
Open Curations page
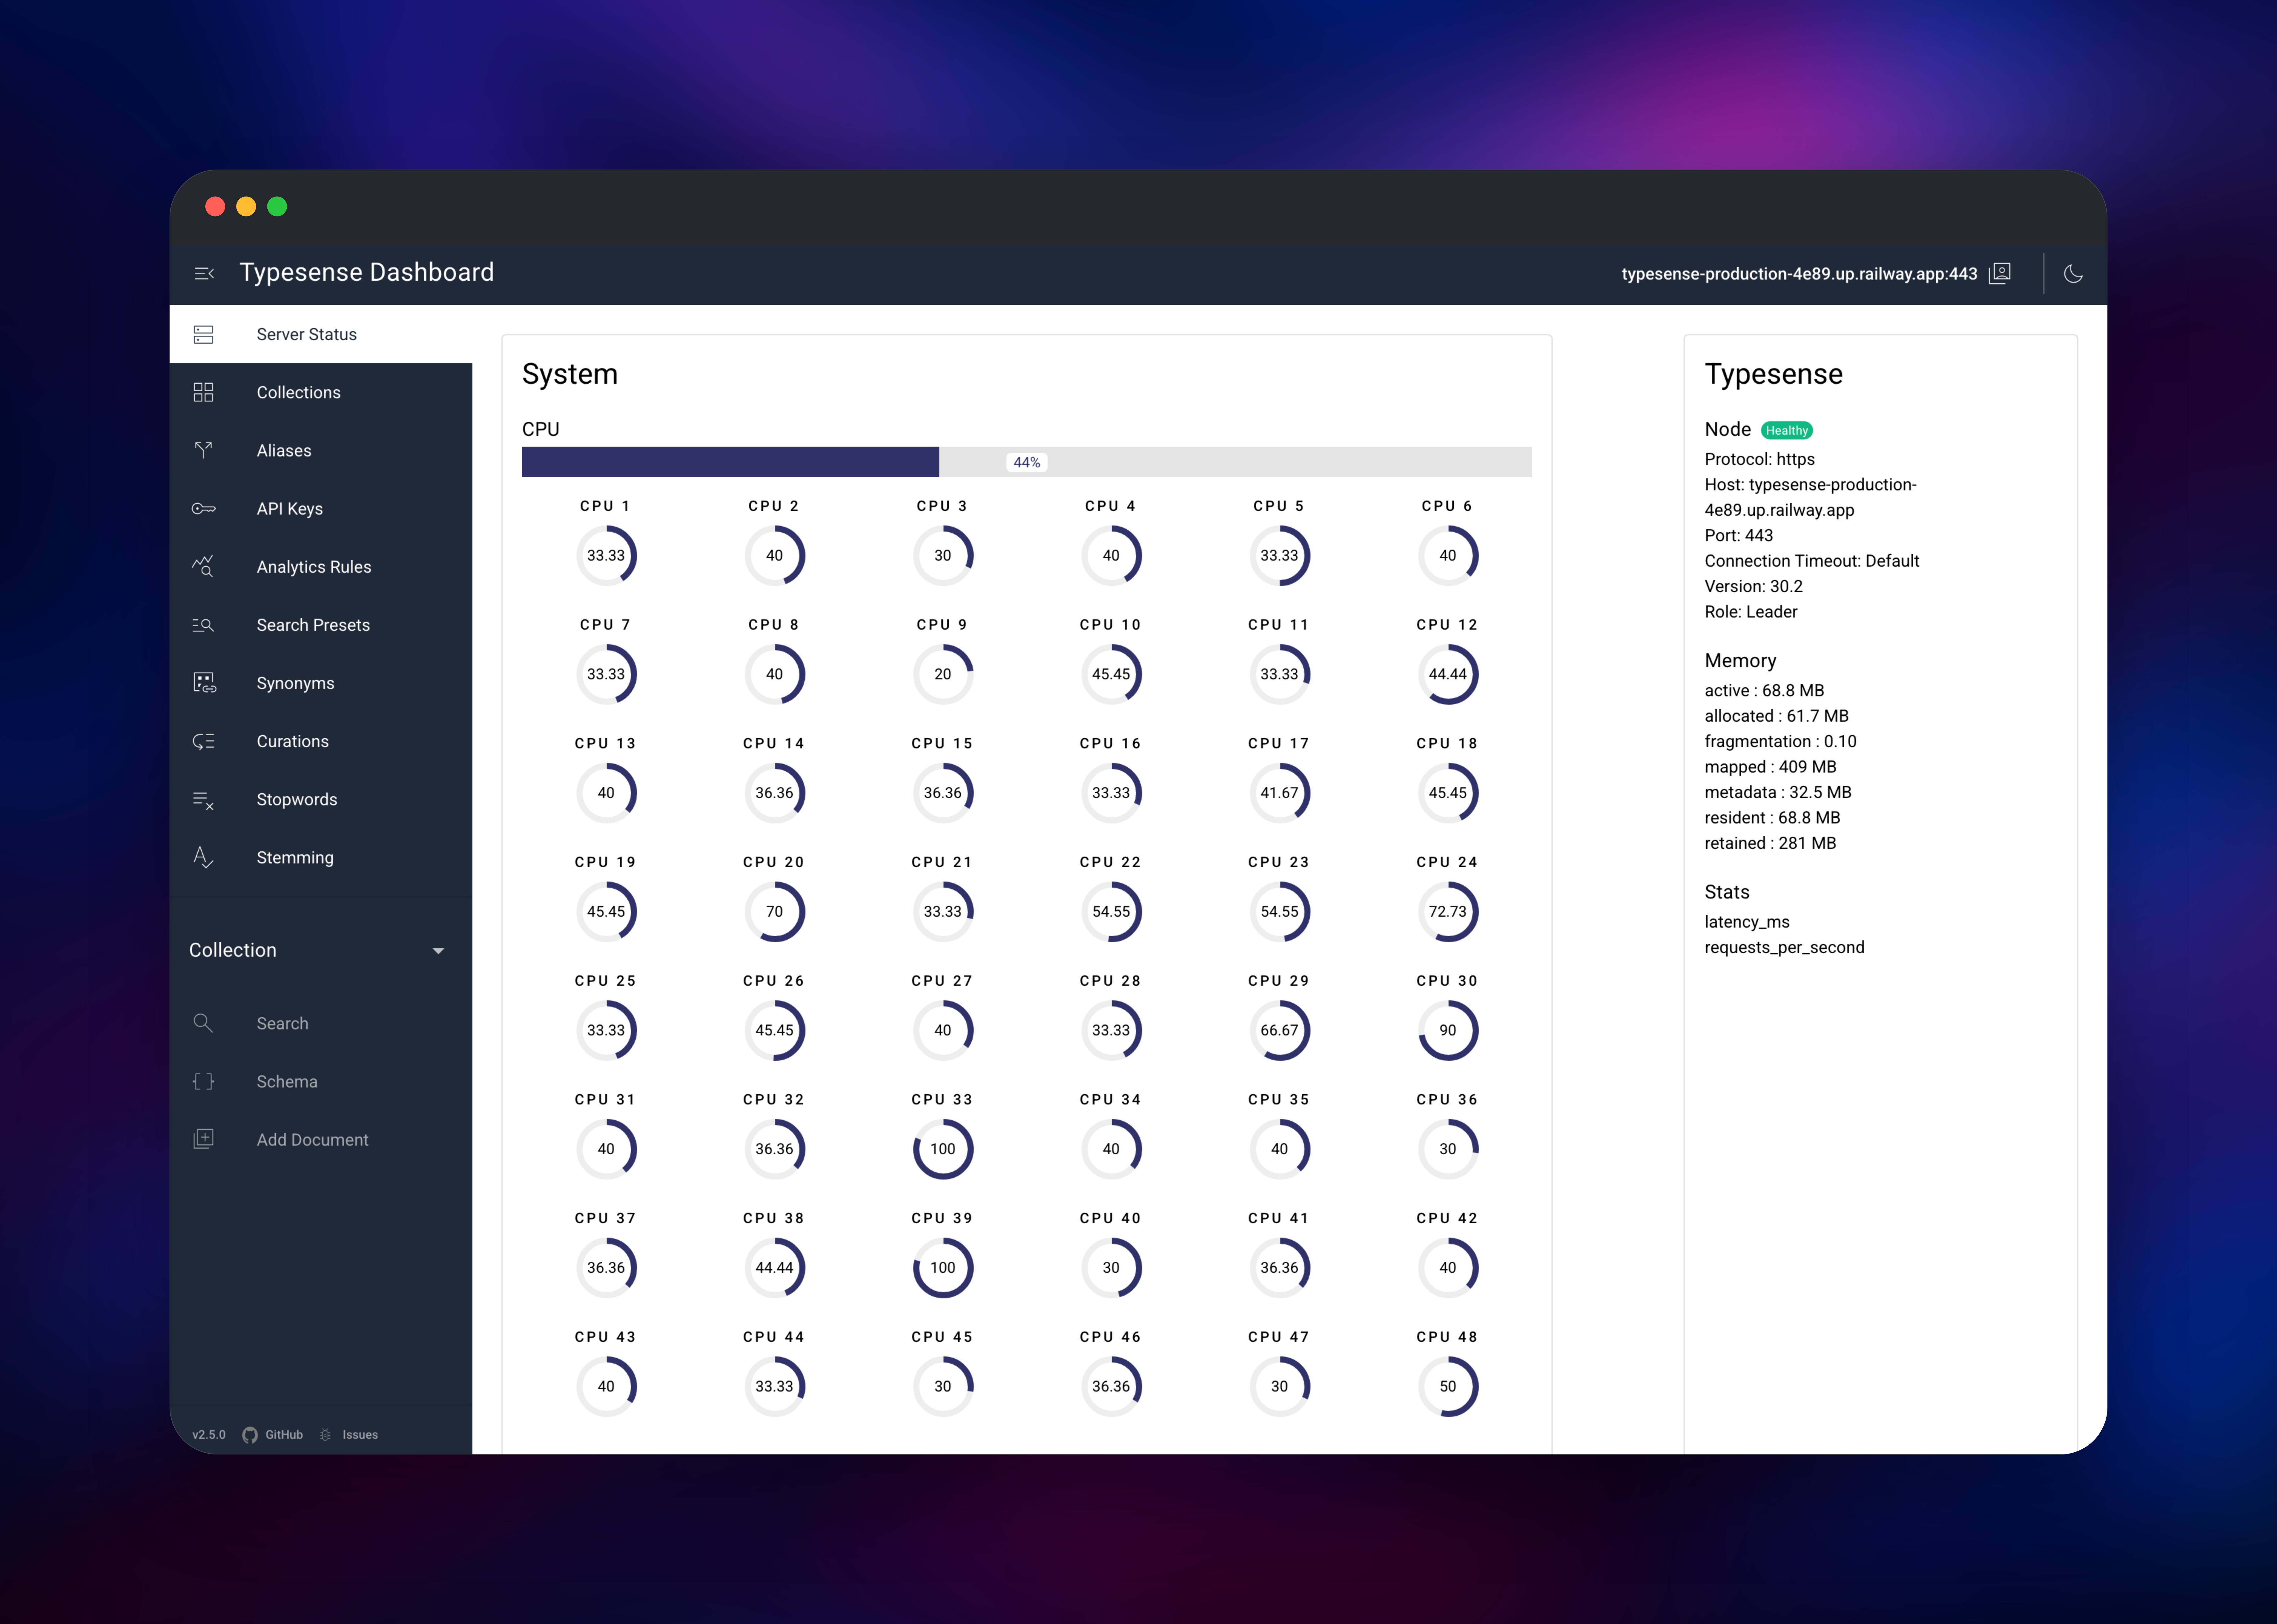(x=321, y=741)
